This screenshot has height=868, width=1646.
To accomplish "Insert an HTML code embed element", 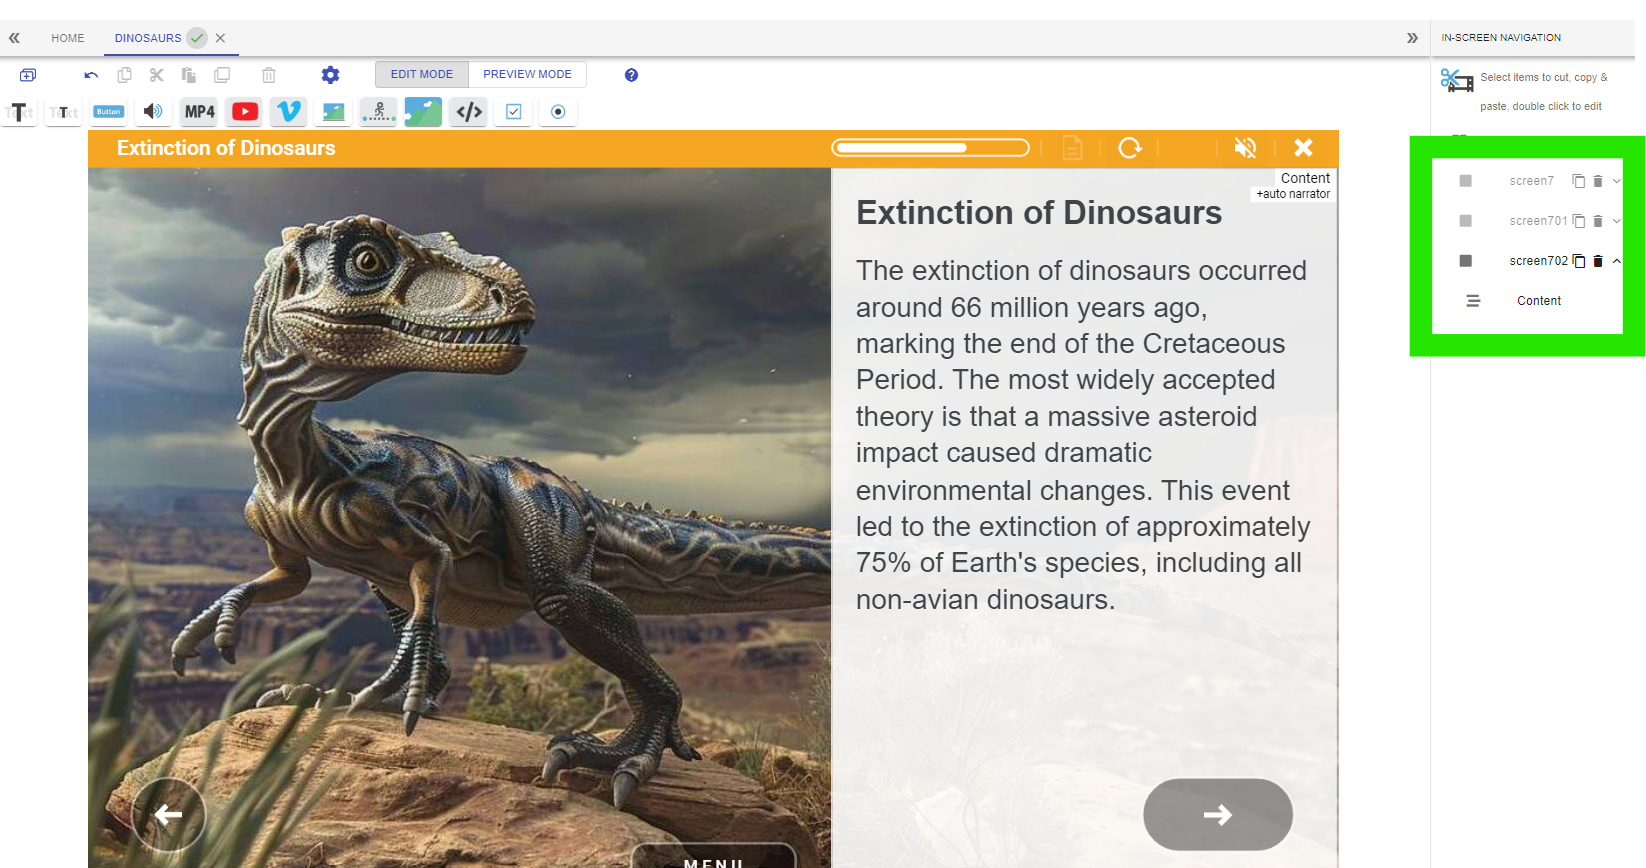I will pos(469,112).
